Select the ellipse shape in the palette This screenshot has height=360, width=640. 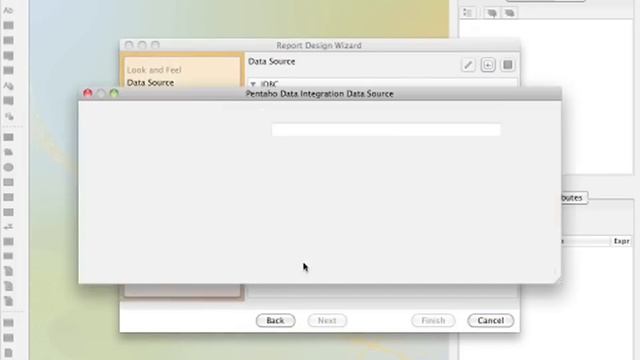pos(8,167)
